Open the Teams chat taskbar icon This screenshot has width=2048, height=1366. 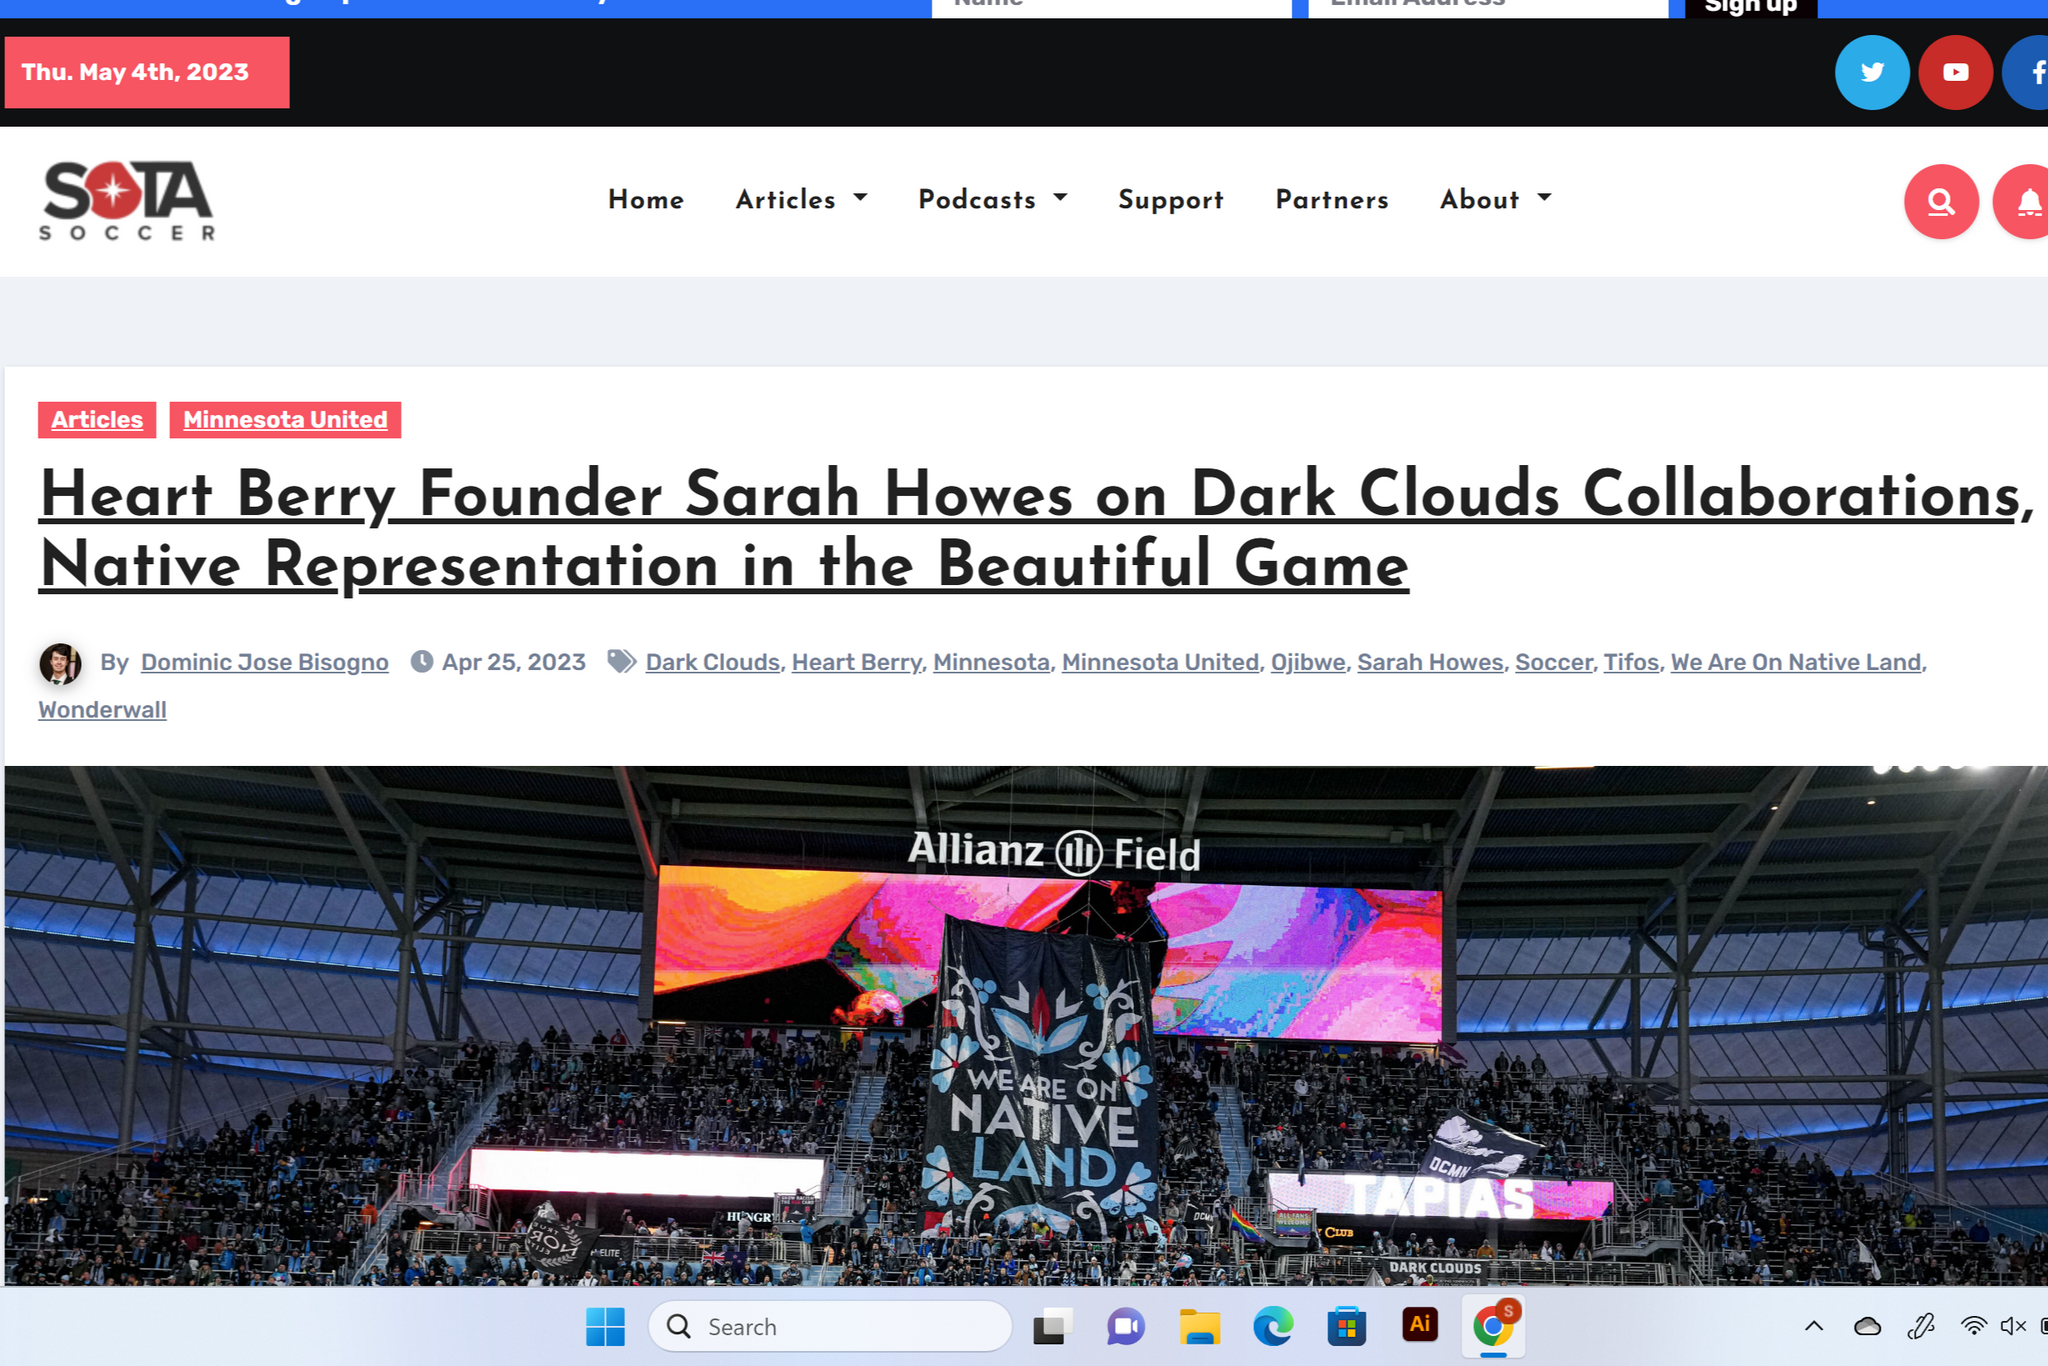point(1126,1327)
